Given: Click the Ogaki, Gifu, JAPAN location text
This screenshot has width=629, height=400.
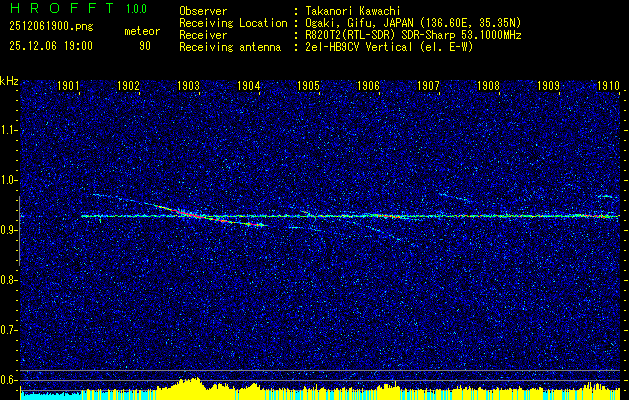Looking at the screenshot, I should tap(412, 23).
